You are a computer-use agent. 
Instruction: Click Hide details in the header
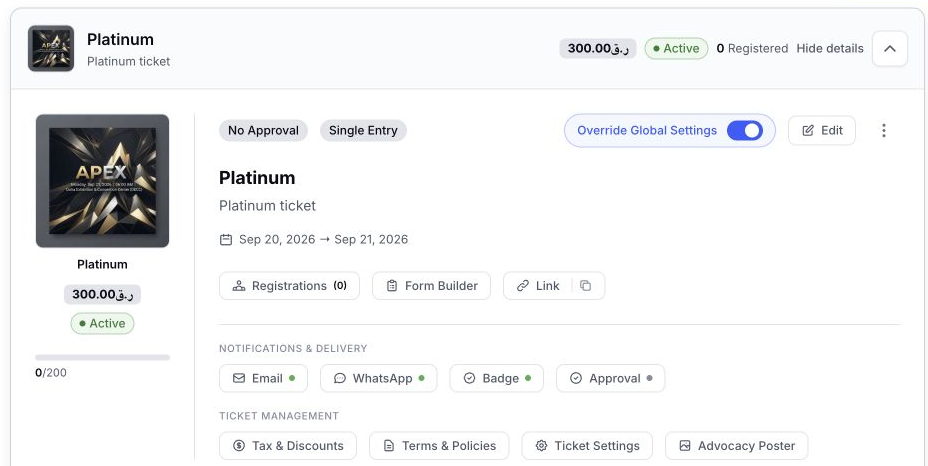pyautogui.click(x=830, y=49)
